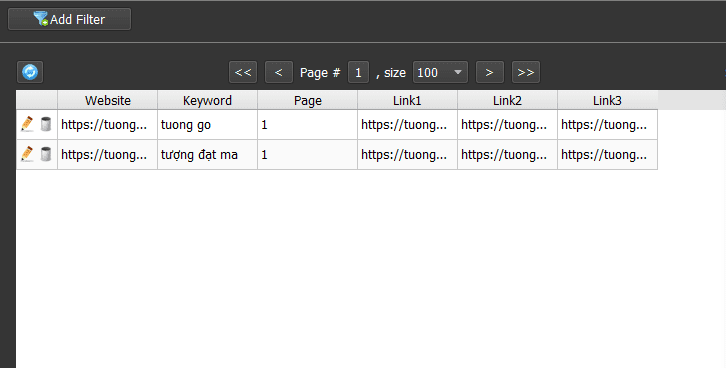This screenshot has height=368, width=726.
Task: Click the Link1 column header
Action: pyautogui.click(x=407, y=100)
